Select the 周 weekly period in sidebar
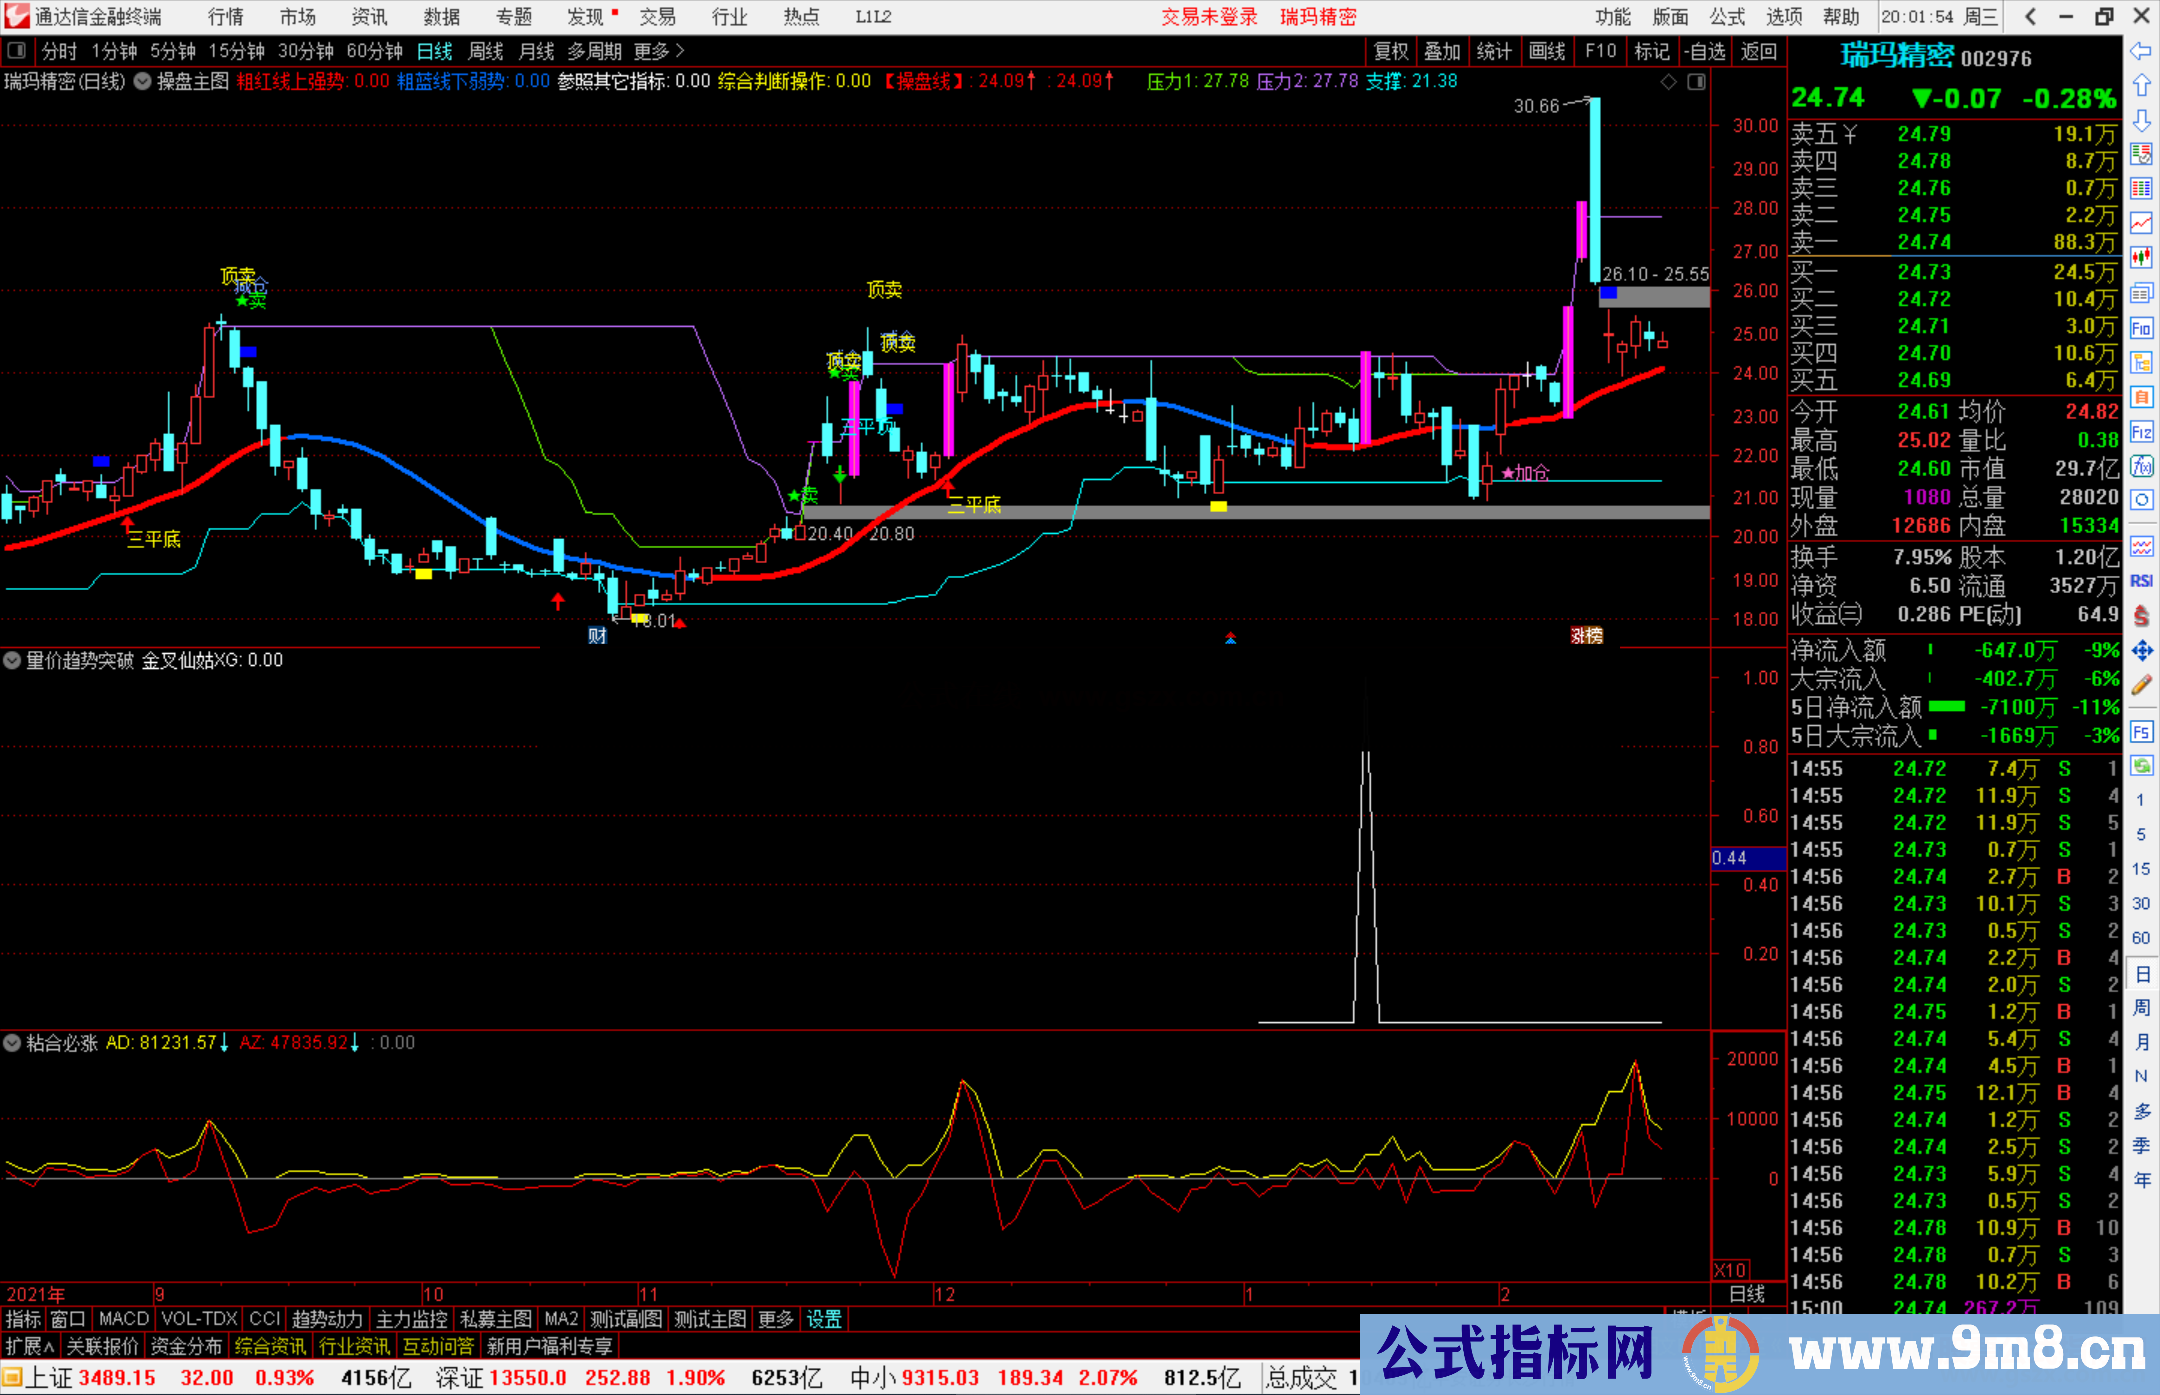This screenshot has width=2160, height=1395. [x=2141, y=1007]
